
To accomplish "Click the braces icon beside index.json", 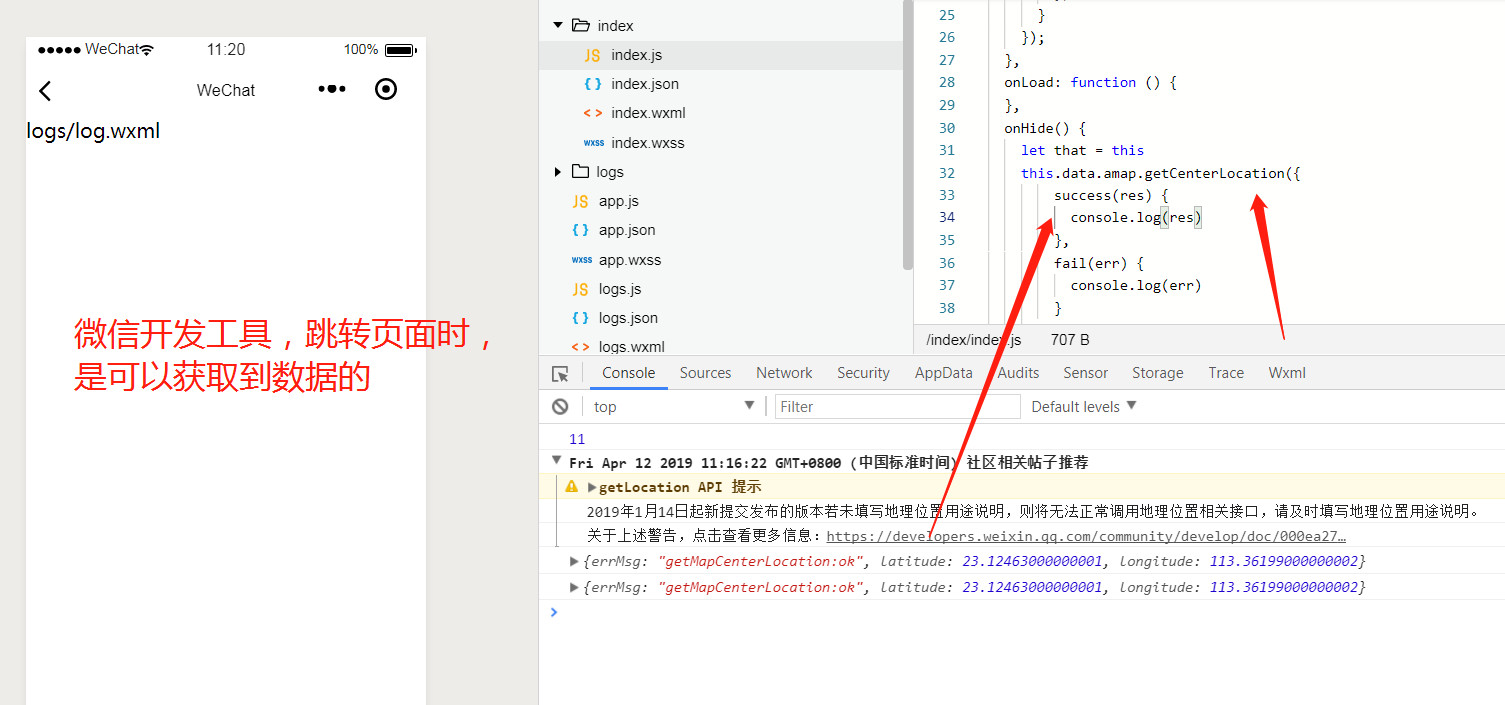I will click(x=592, y=84).
